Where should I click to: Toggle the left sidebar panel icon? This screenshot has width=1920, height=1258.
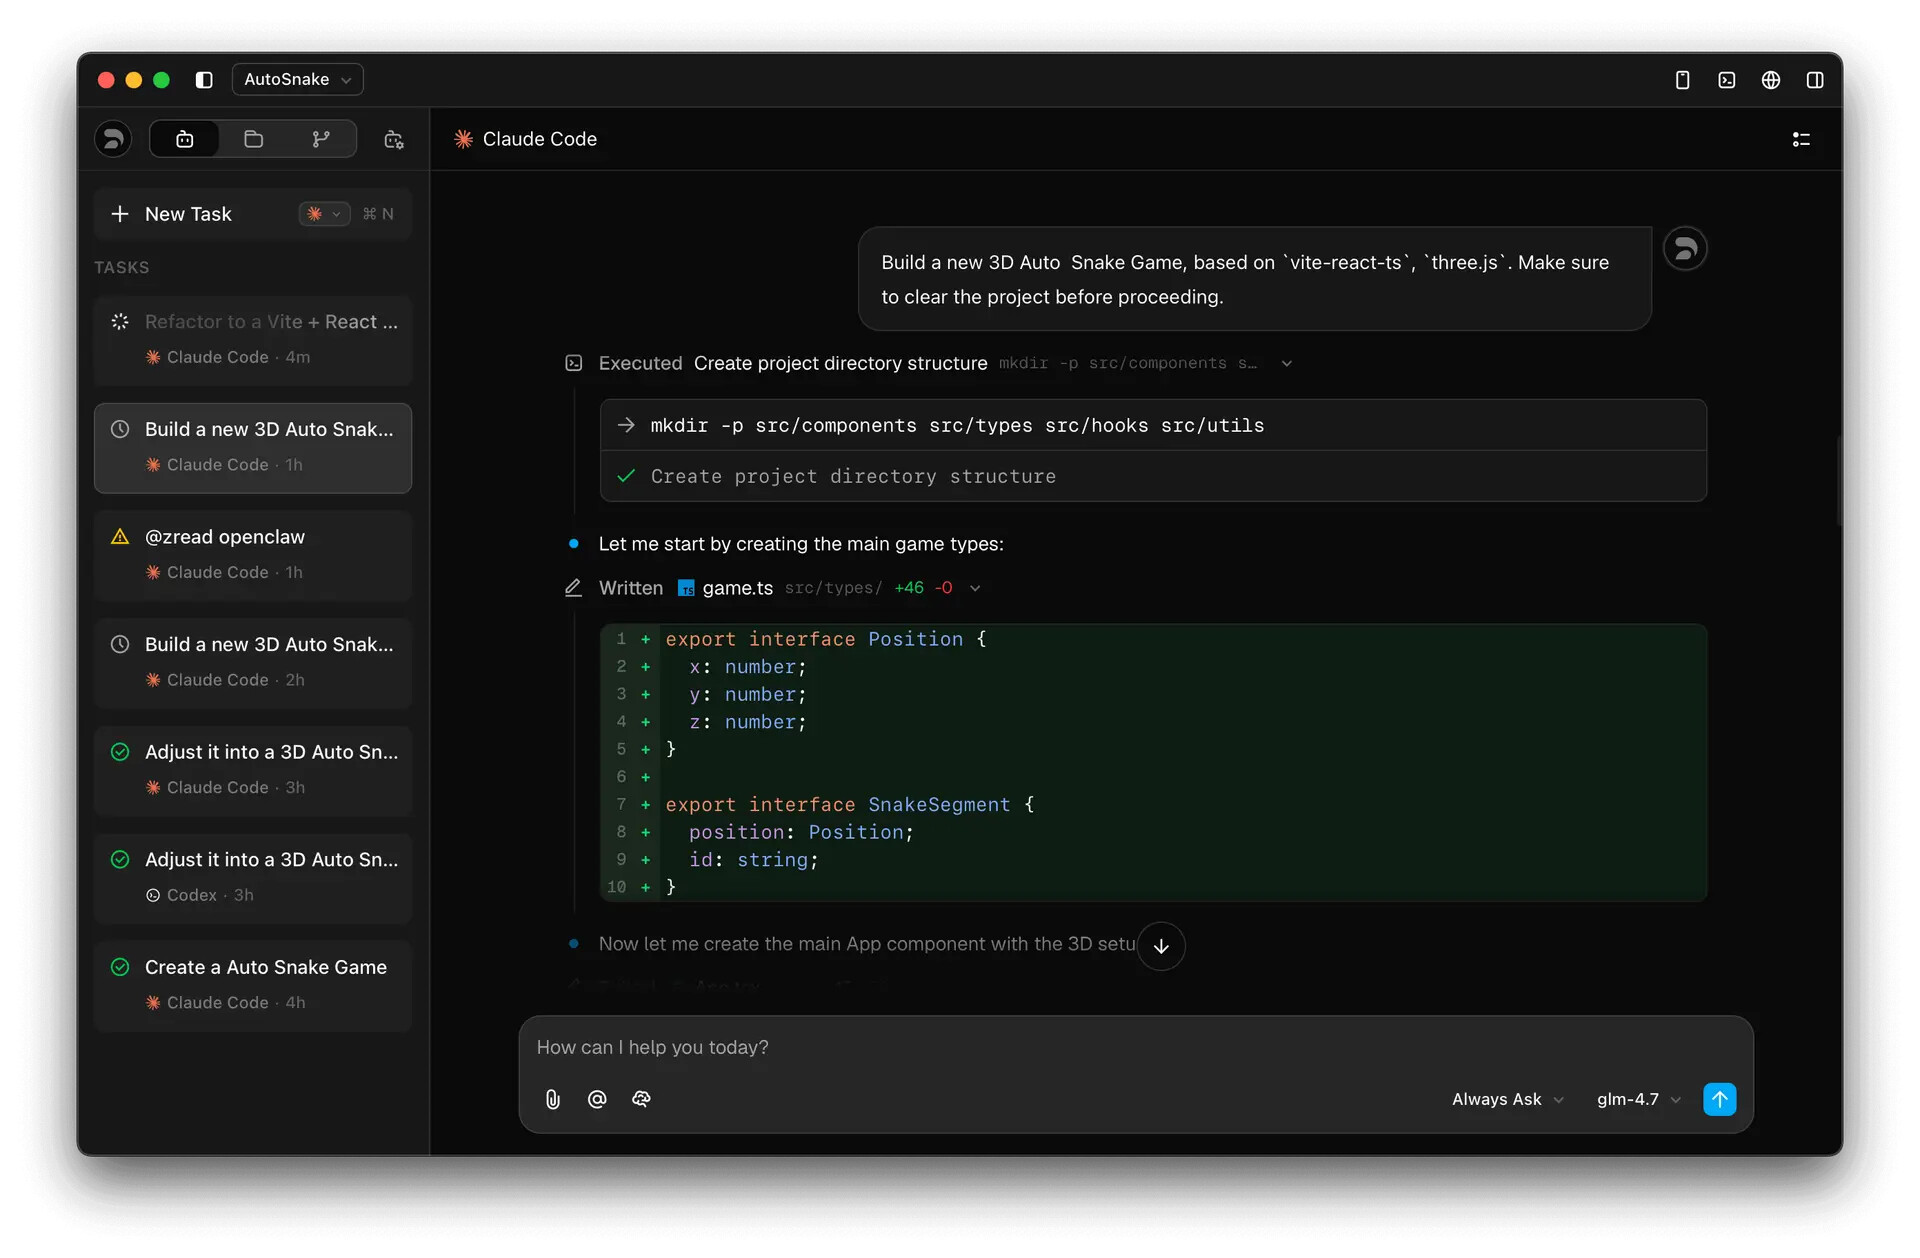click(x=204, y=80)
